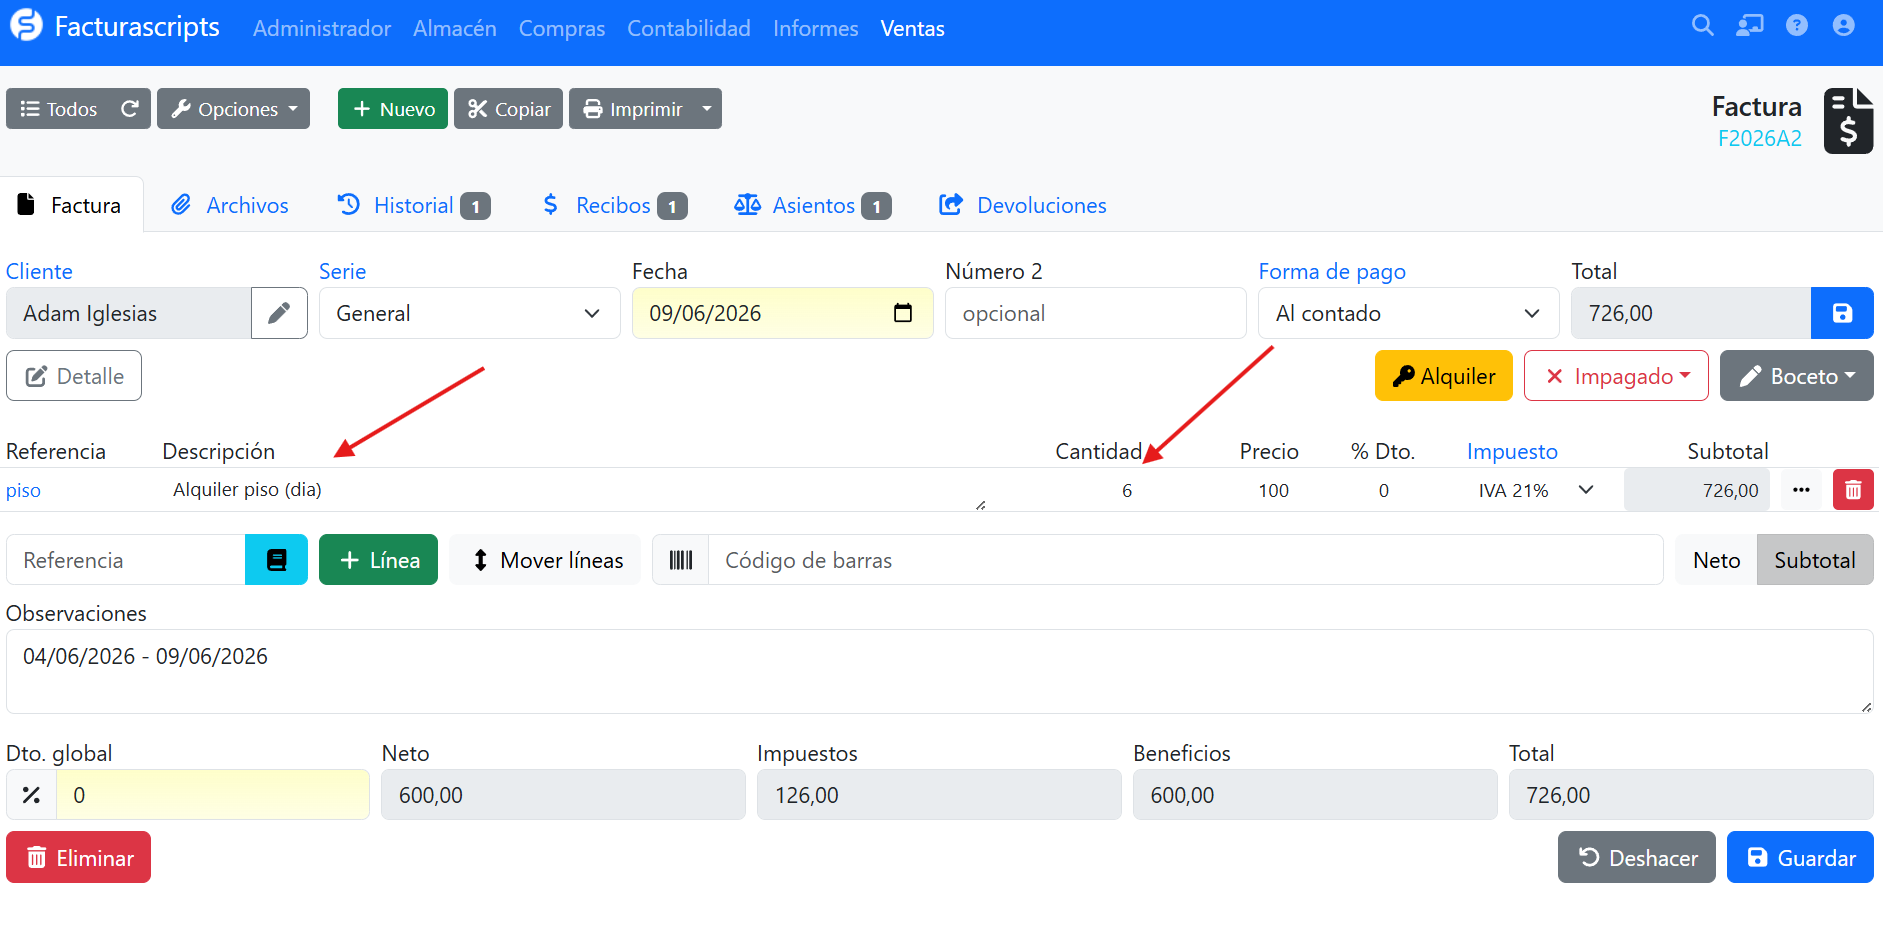
Task: Click the Forma de pago link label
Action: point(1332,271)
